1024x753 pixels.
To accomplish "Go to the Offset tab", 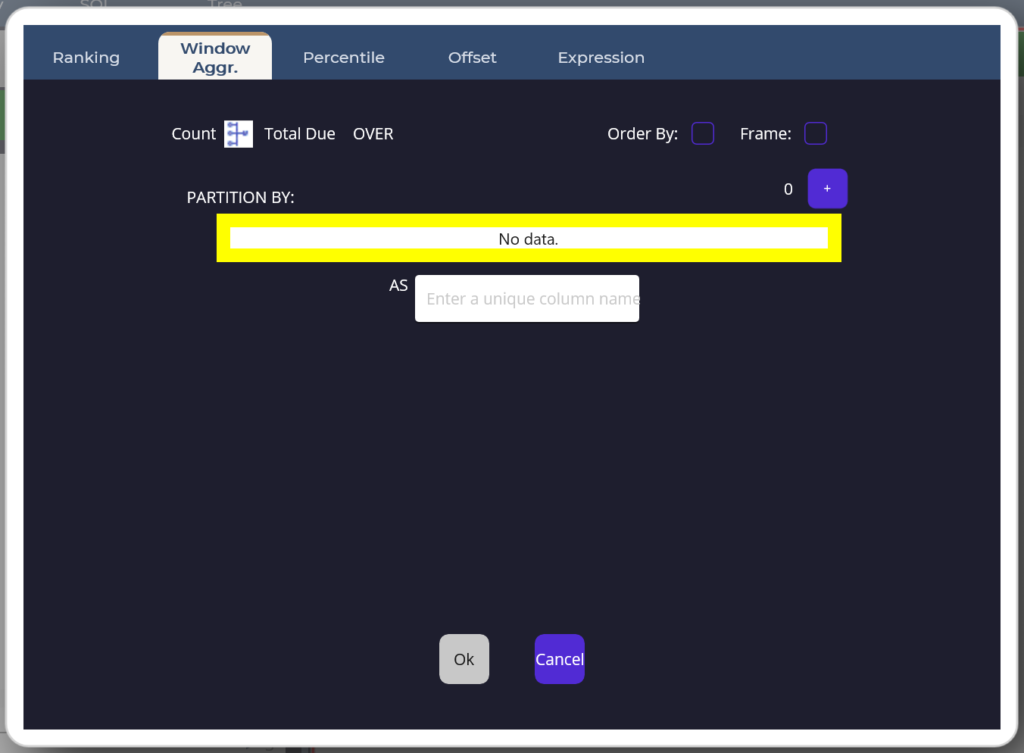I will point(472,57).
